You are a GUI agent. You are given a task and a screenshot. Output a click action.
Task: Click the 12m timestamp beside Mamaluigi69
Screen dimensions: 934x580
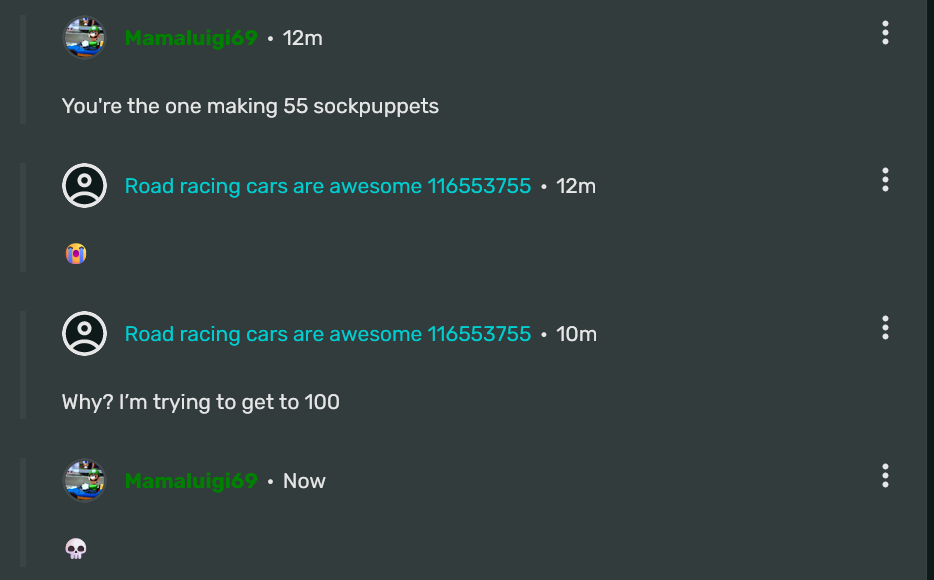tap(303, 38)
